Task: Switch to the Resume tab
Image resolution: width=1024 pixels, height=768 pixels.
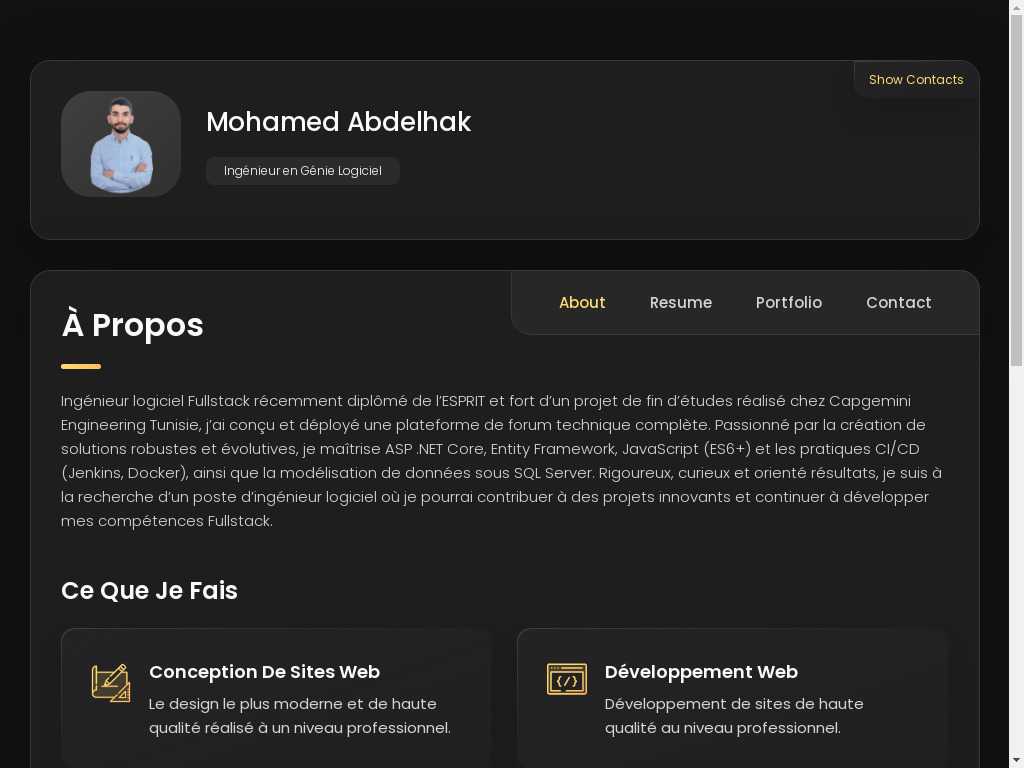Action: (681, 303)
